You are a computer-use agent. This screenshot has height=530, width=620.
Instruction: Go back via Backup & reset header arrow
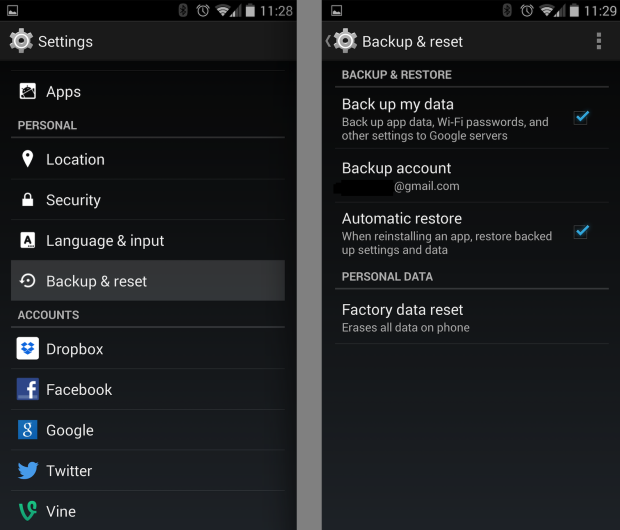click(328, 41)
